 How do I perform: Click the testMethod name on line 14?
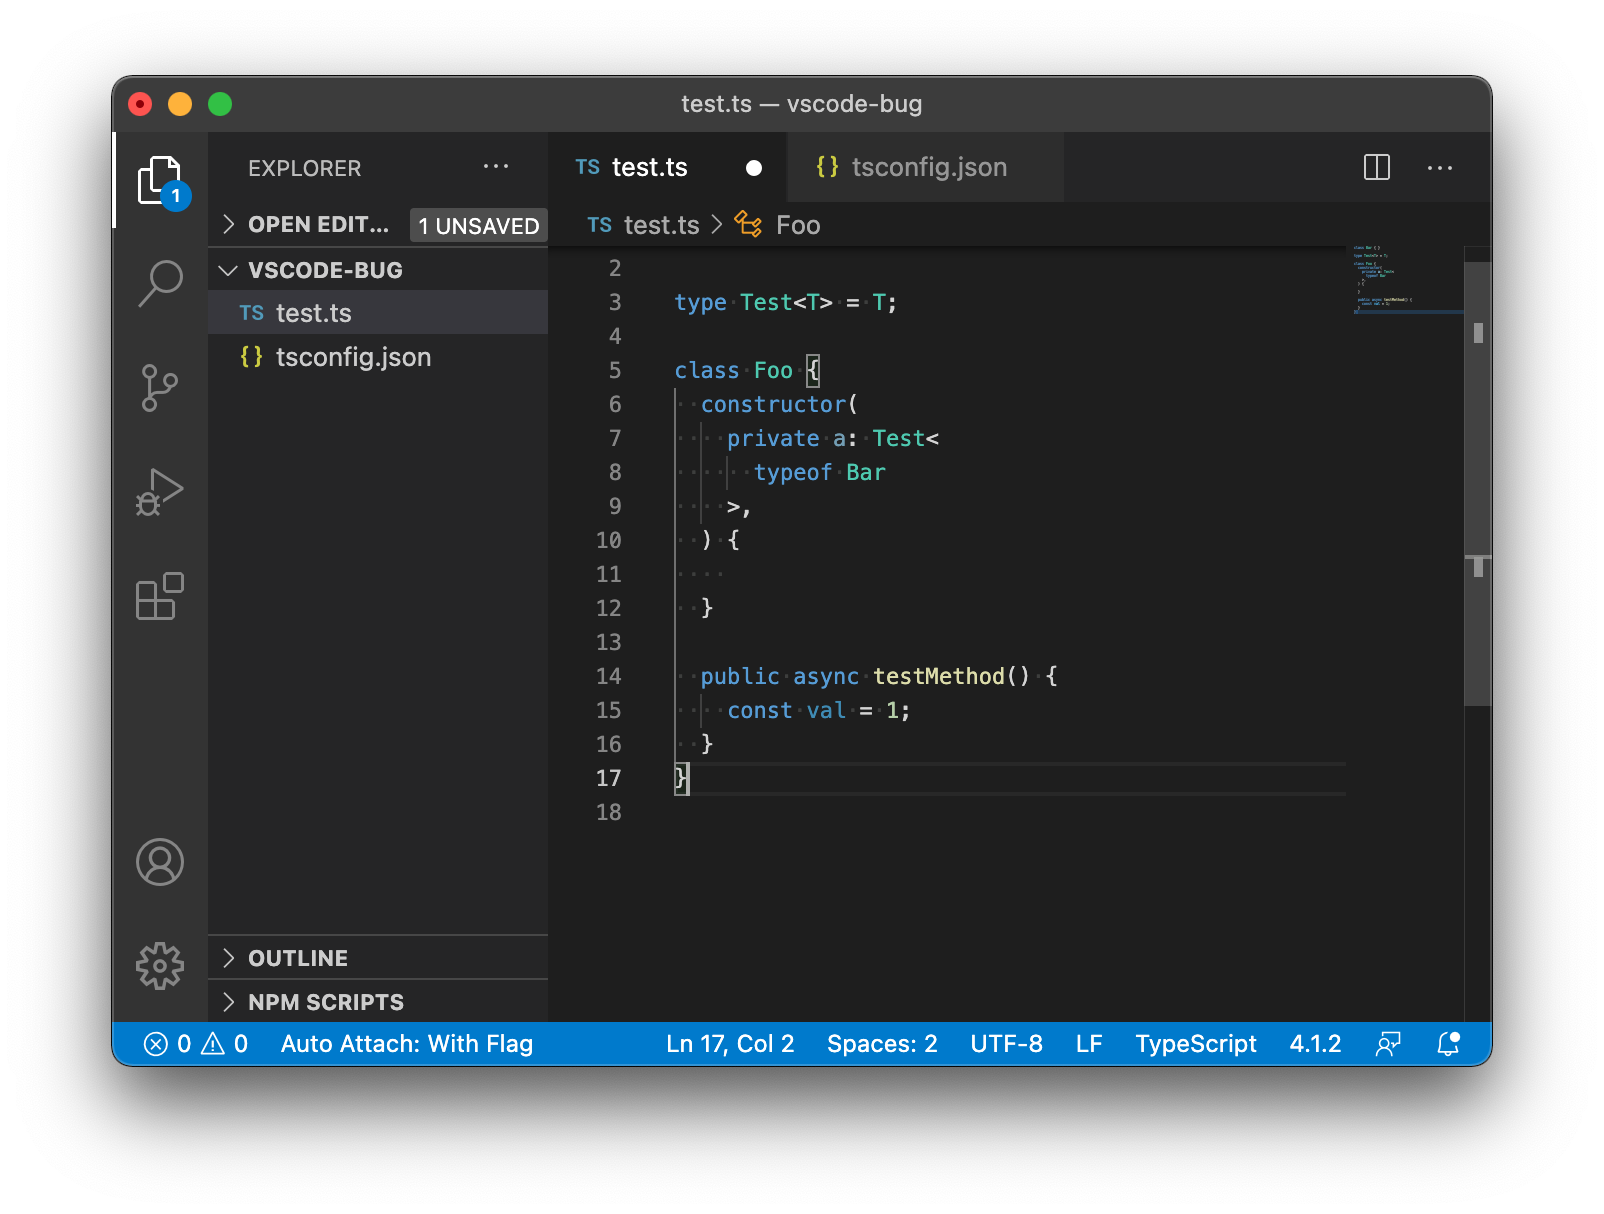[939, 676]
